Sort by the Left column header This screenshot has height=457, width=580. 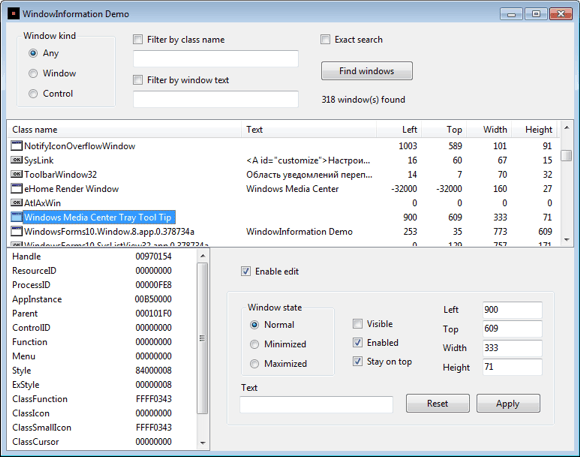coord(399,130)
